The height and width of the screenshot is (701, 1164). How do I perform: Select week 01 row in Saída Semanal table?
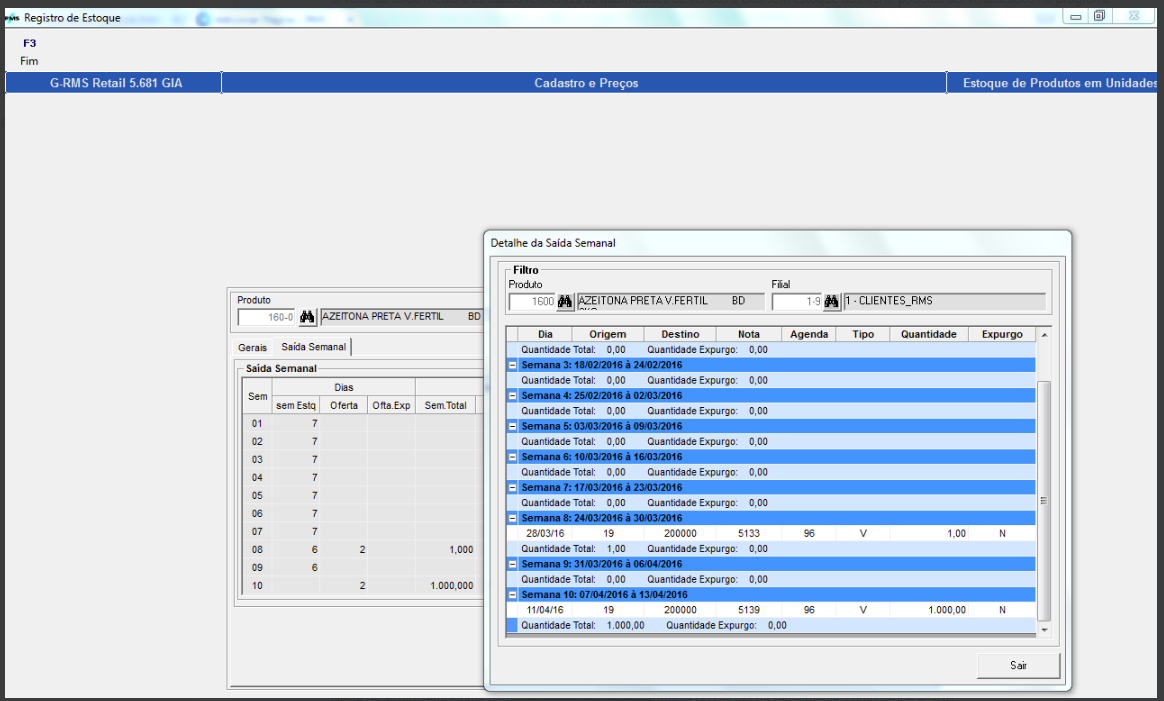[363, 423]
